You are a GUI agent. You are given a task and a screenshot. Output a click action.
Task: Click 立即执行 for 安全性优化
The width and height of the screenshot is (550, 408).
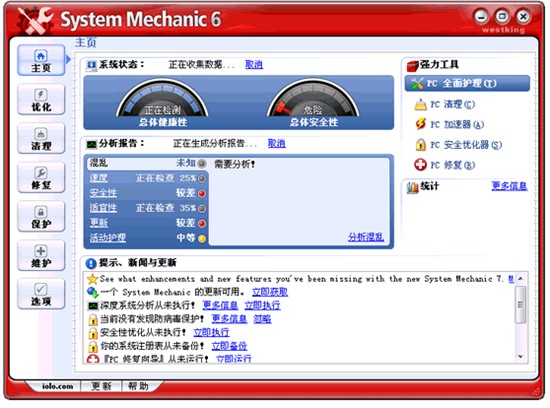click(211, 332)
